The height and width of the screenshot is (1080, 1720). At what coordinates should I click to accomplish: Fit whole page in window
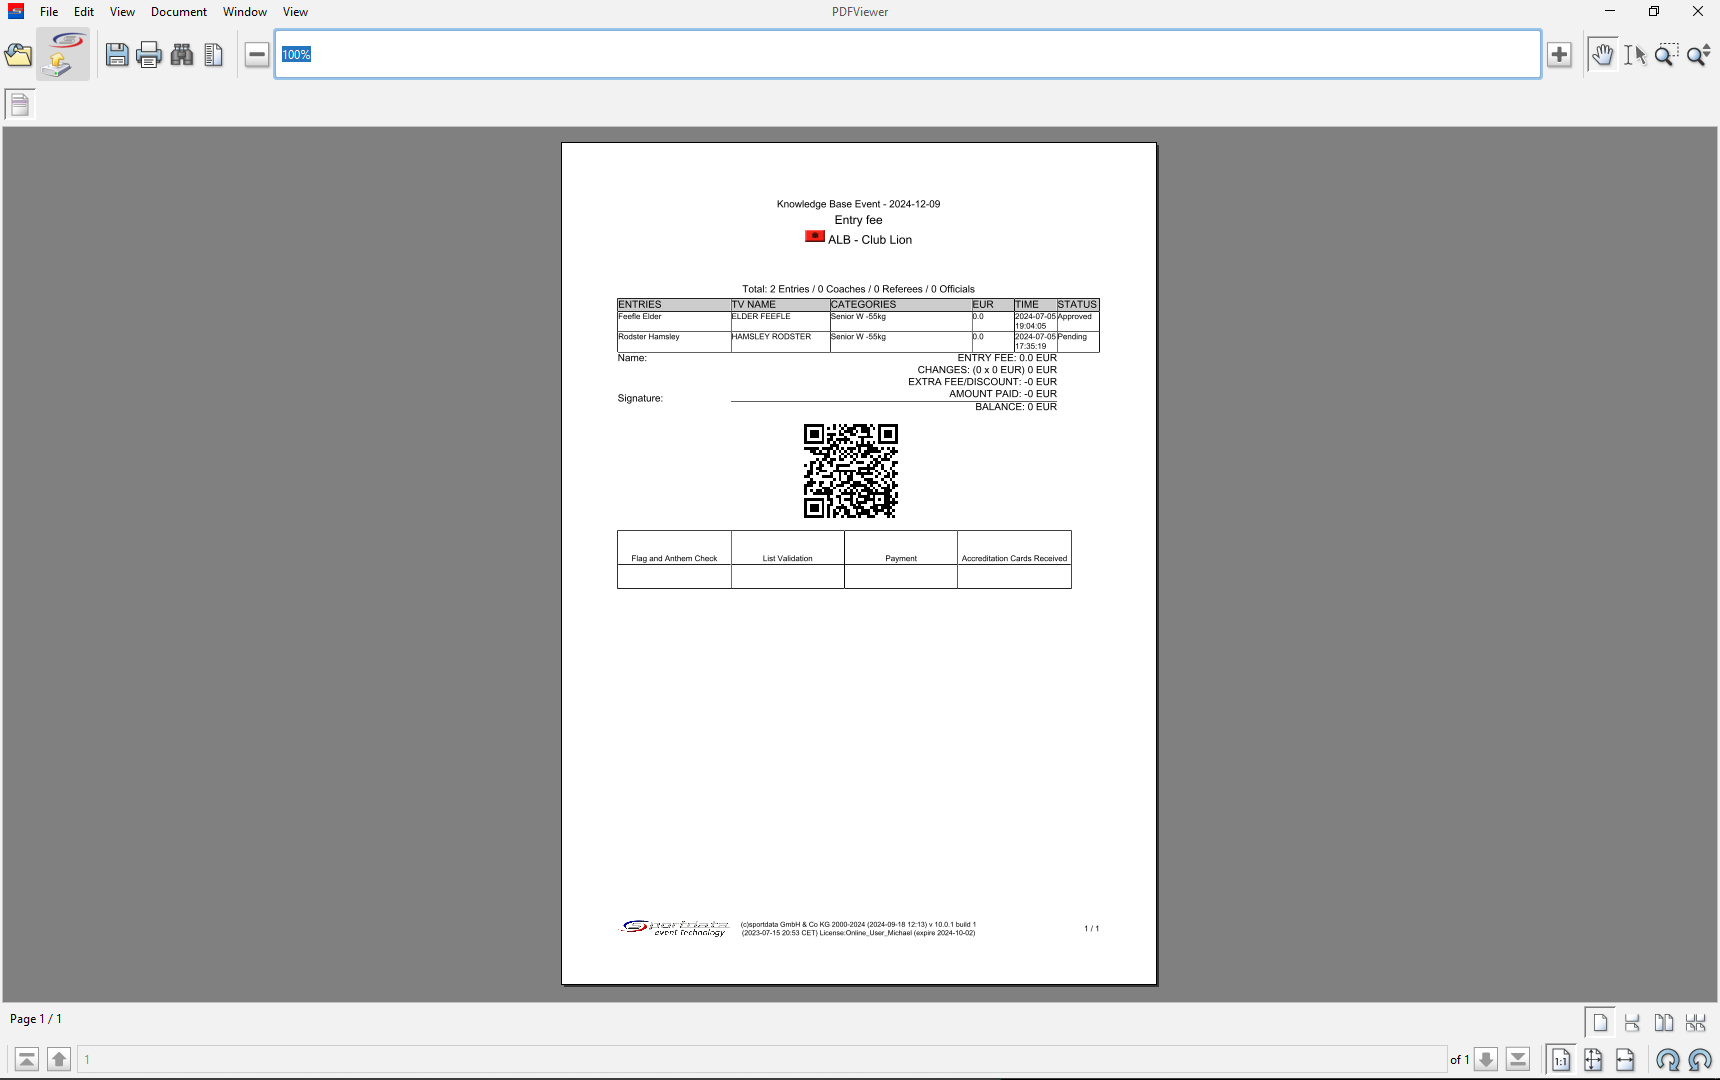pyautogui.click(x=1593, y=1059)
